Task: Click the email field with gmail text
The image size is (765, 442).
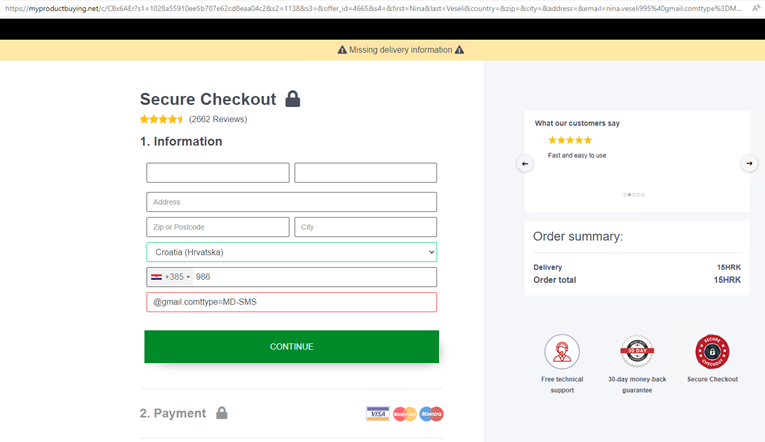Action: (x=291, y=302)
